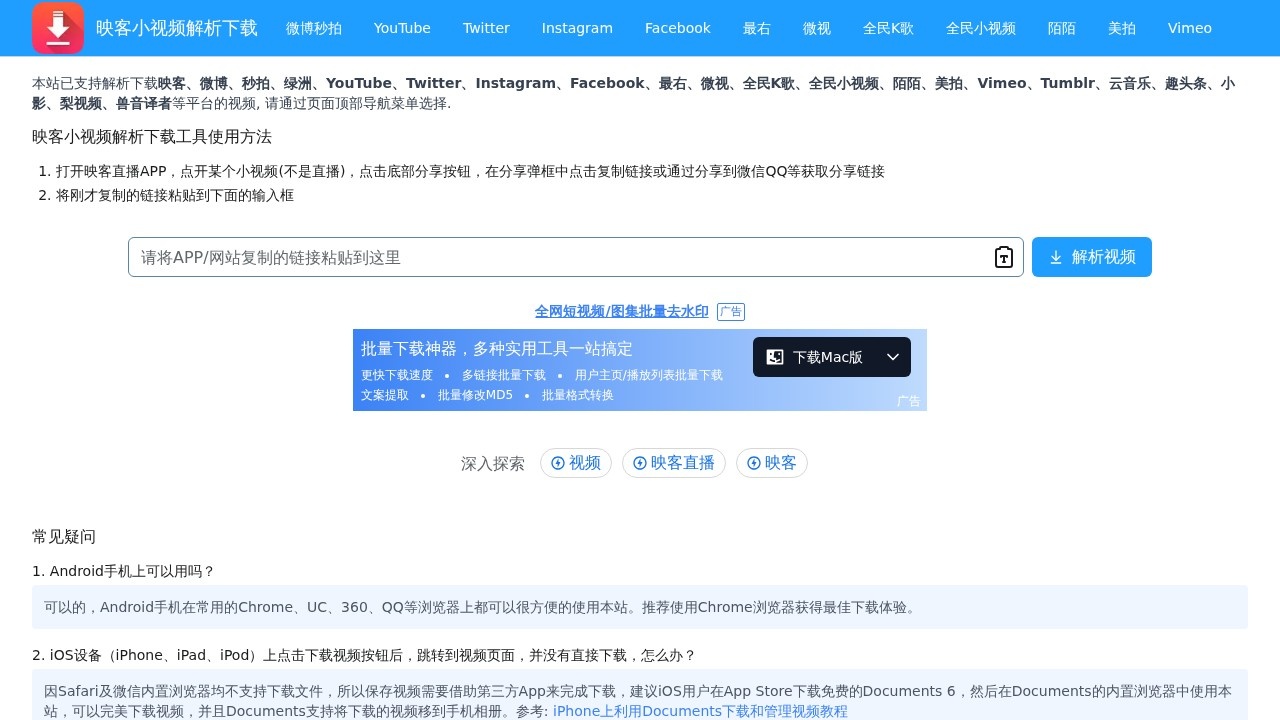The height and width of the screenshot is (720, 1280).
Task: Open the YouTube section in the top nav
Action: (x=401, y=28)
